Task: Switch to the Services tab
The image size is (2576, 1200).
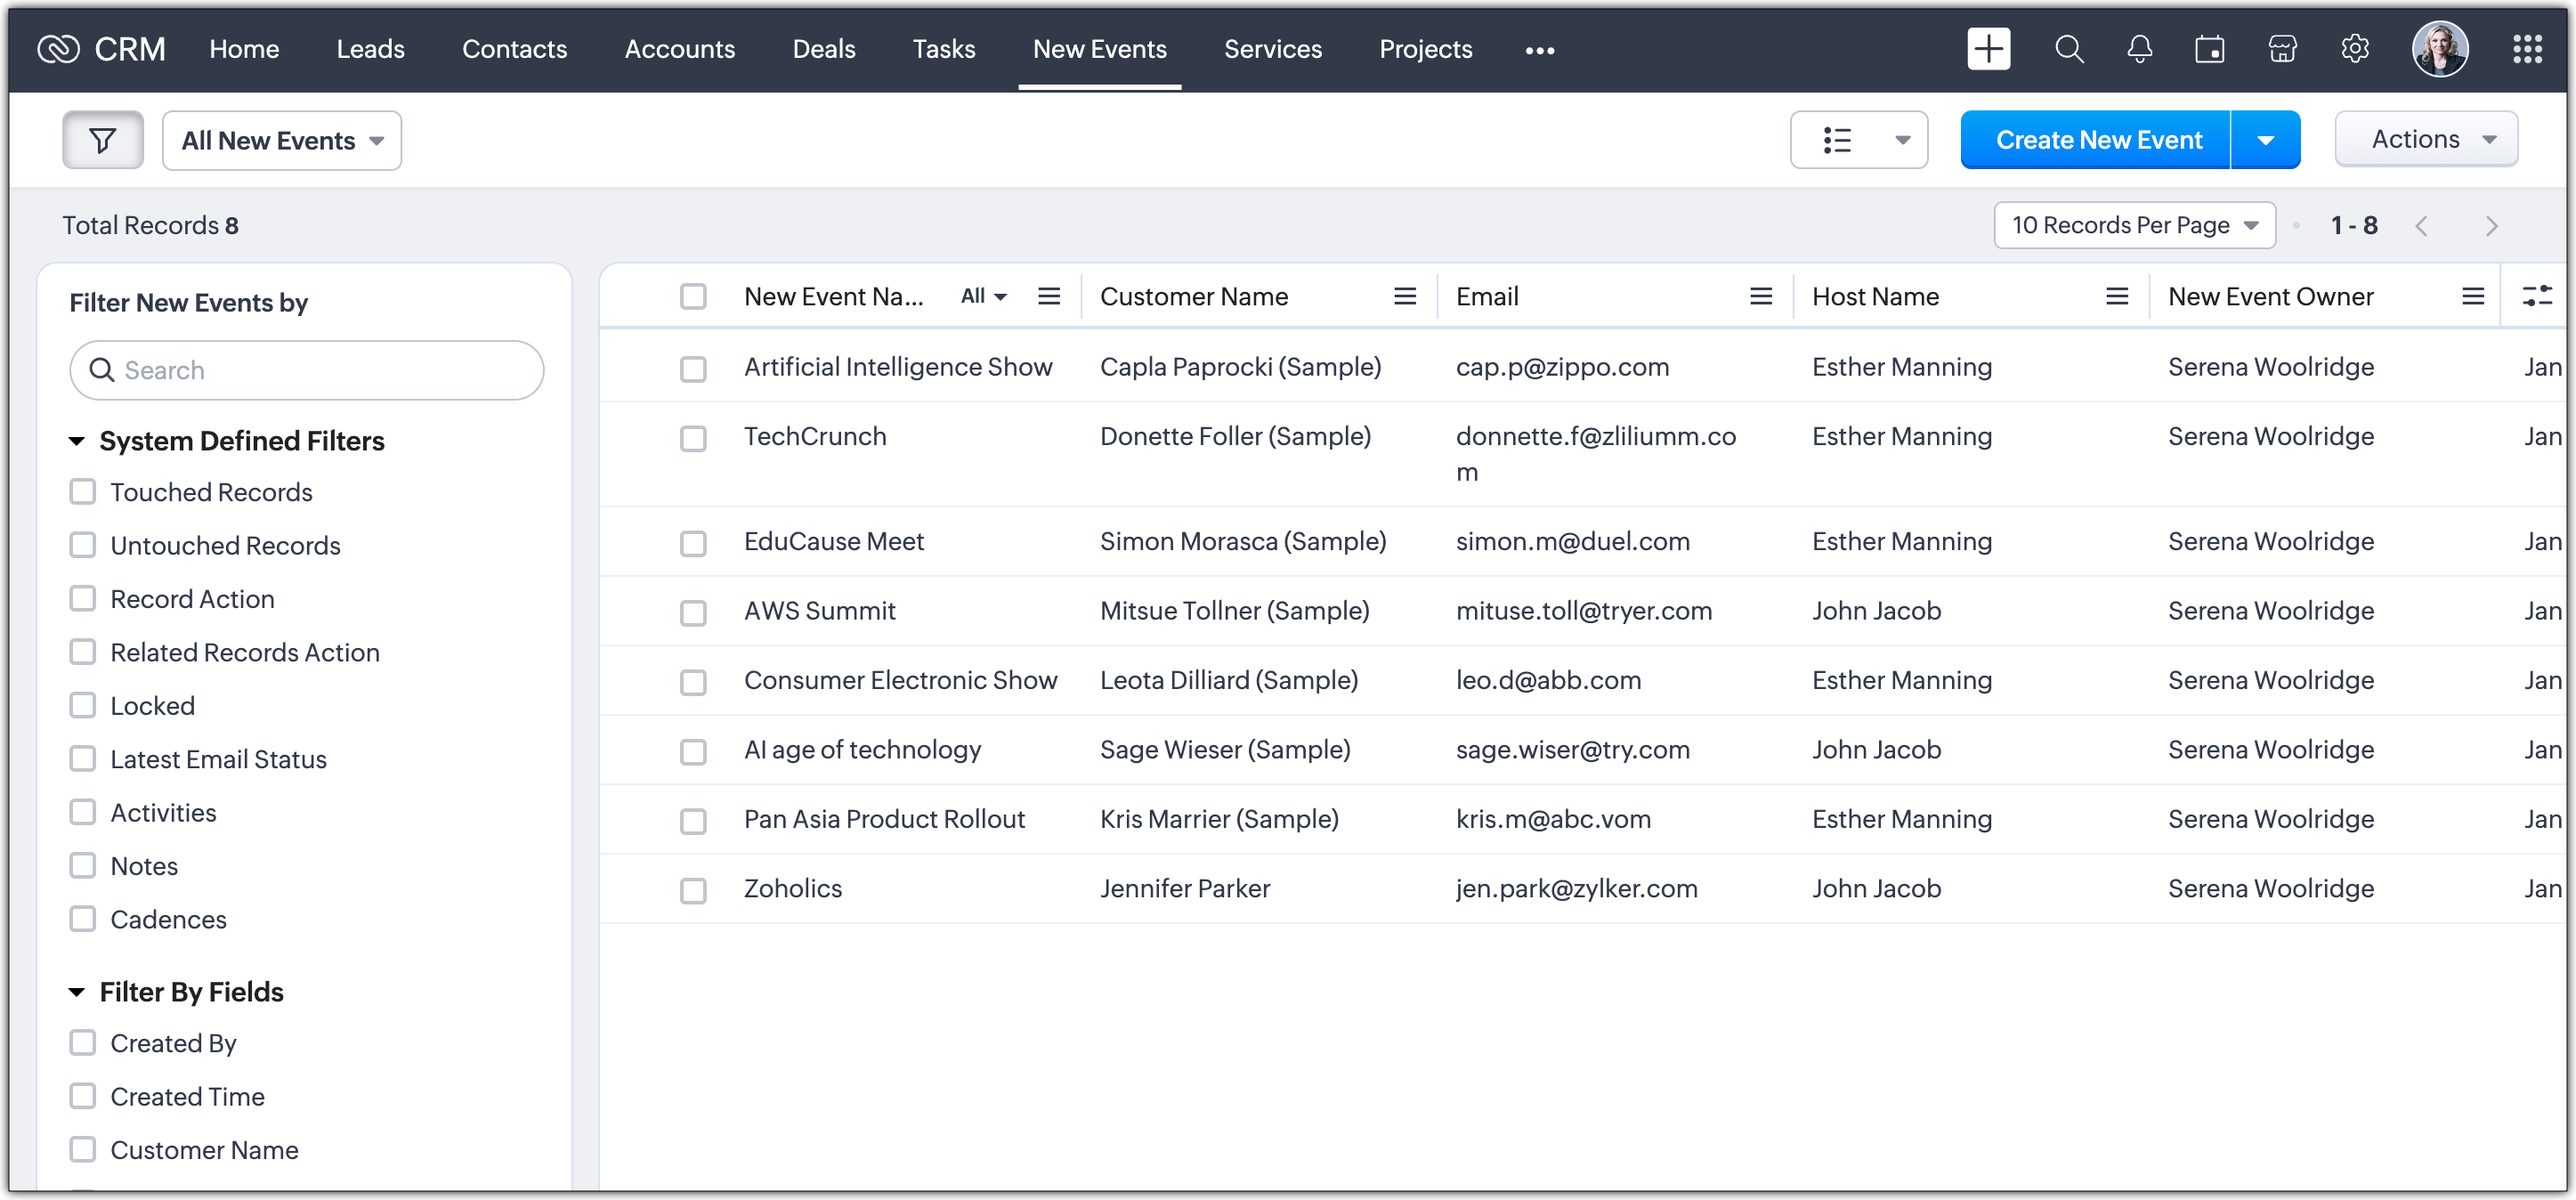Action: coord(1272,49)
